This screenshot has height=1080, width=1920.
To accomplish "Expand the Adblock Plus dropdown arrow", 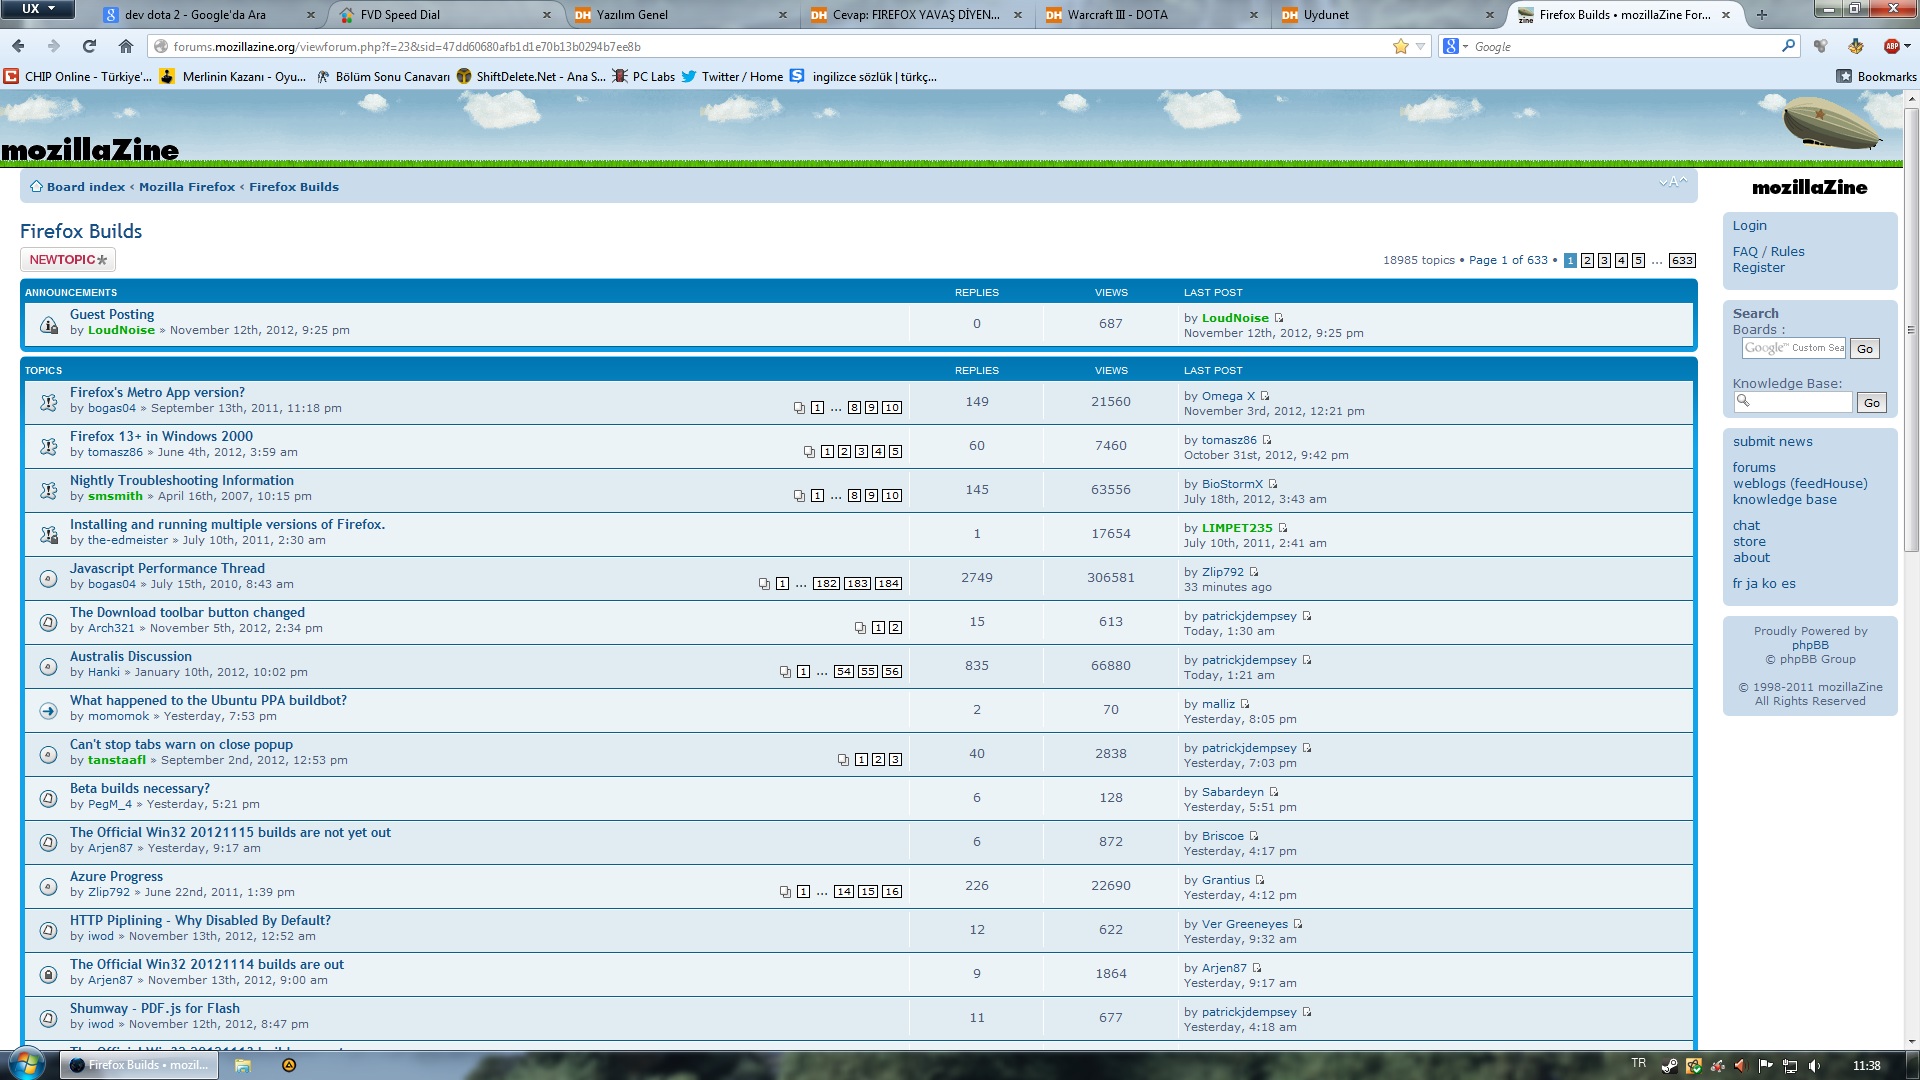I will (x=1907, y=46).
